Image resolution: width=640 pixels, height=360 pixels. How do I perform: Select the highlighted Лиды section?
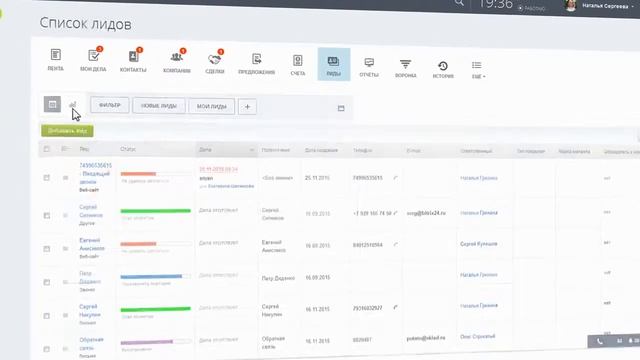click(334, 64)
